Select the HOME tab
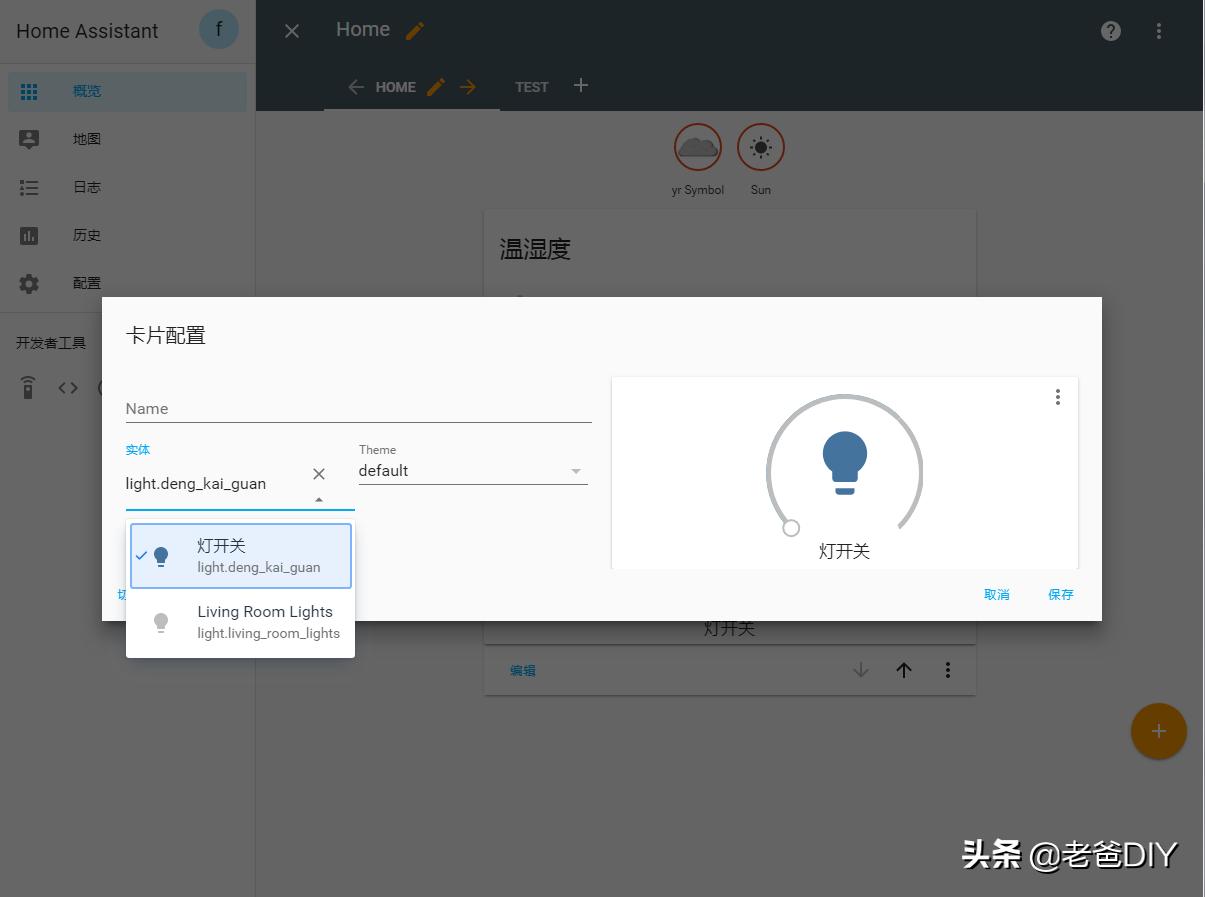The height and width of the screenshot is (897, 1205). point(396,87)
